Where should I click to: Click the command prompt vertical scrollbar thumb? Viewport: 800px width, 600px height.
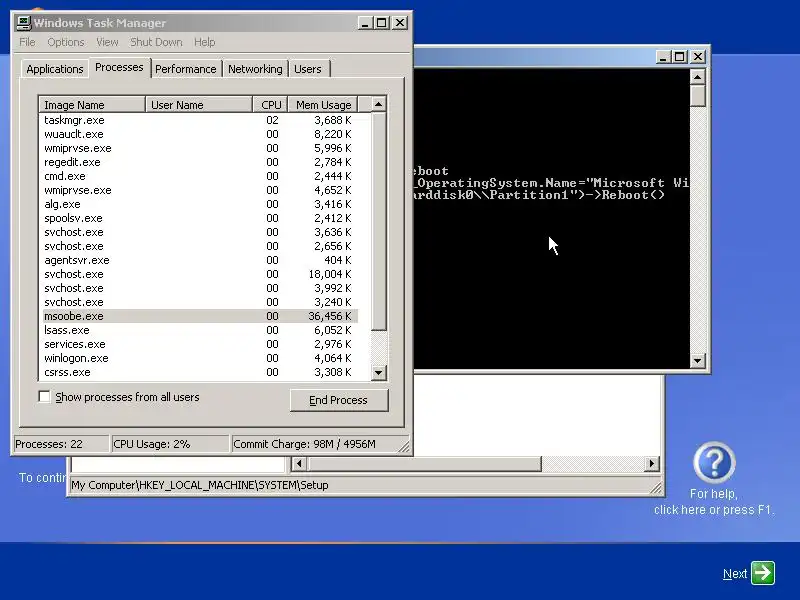[697, 95]
